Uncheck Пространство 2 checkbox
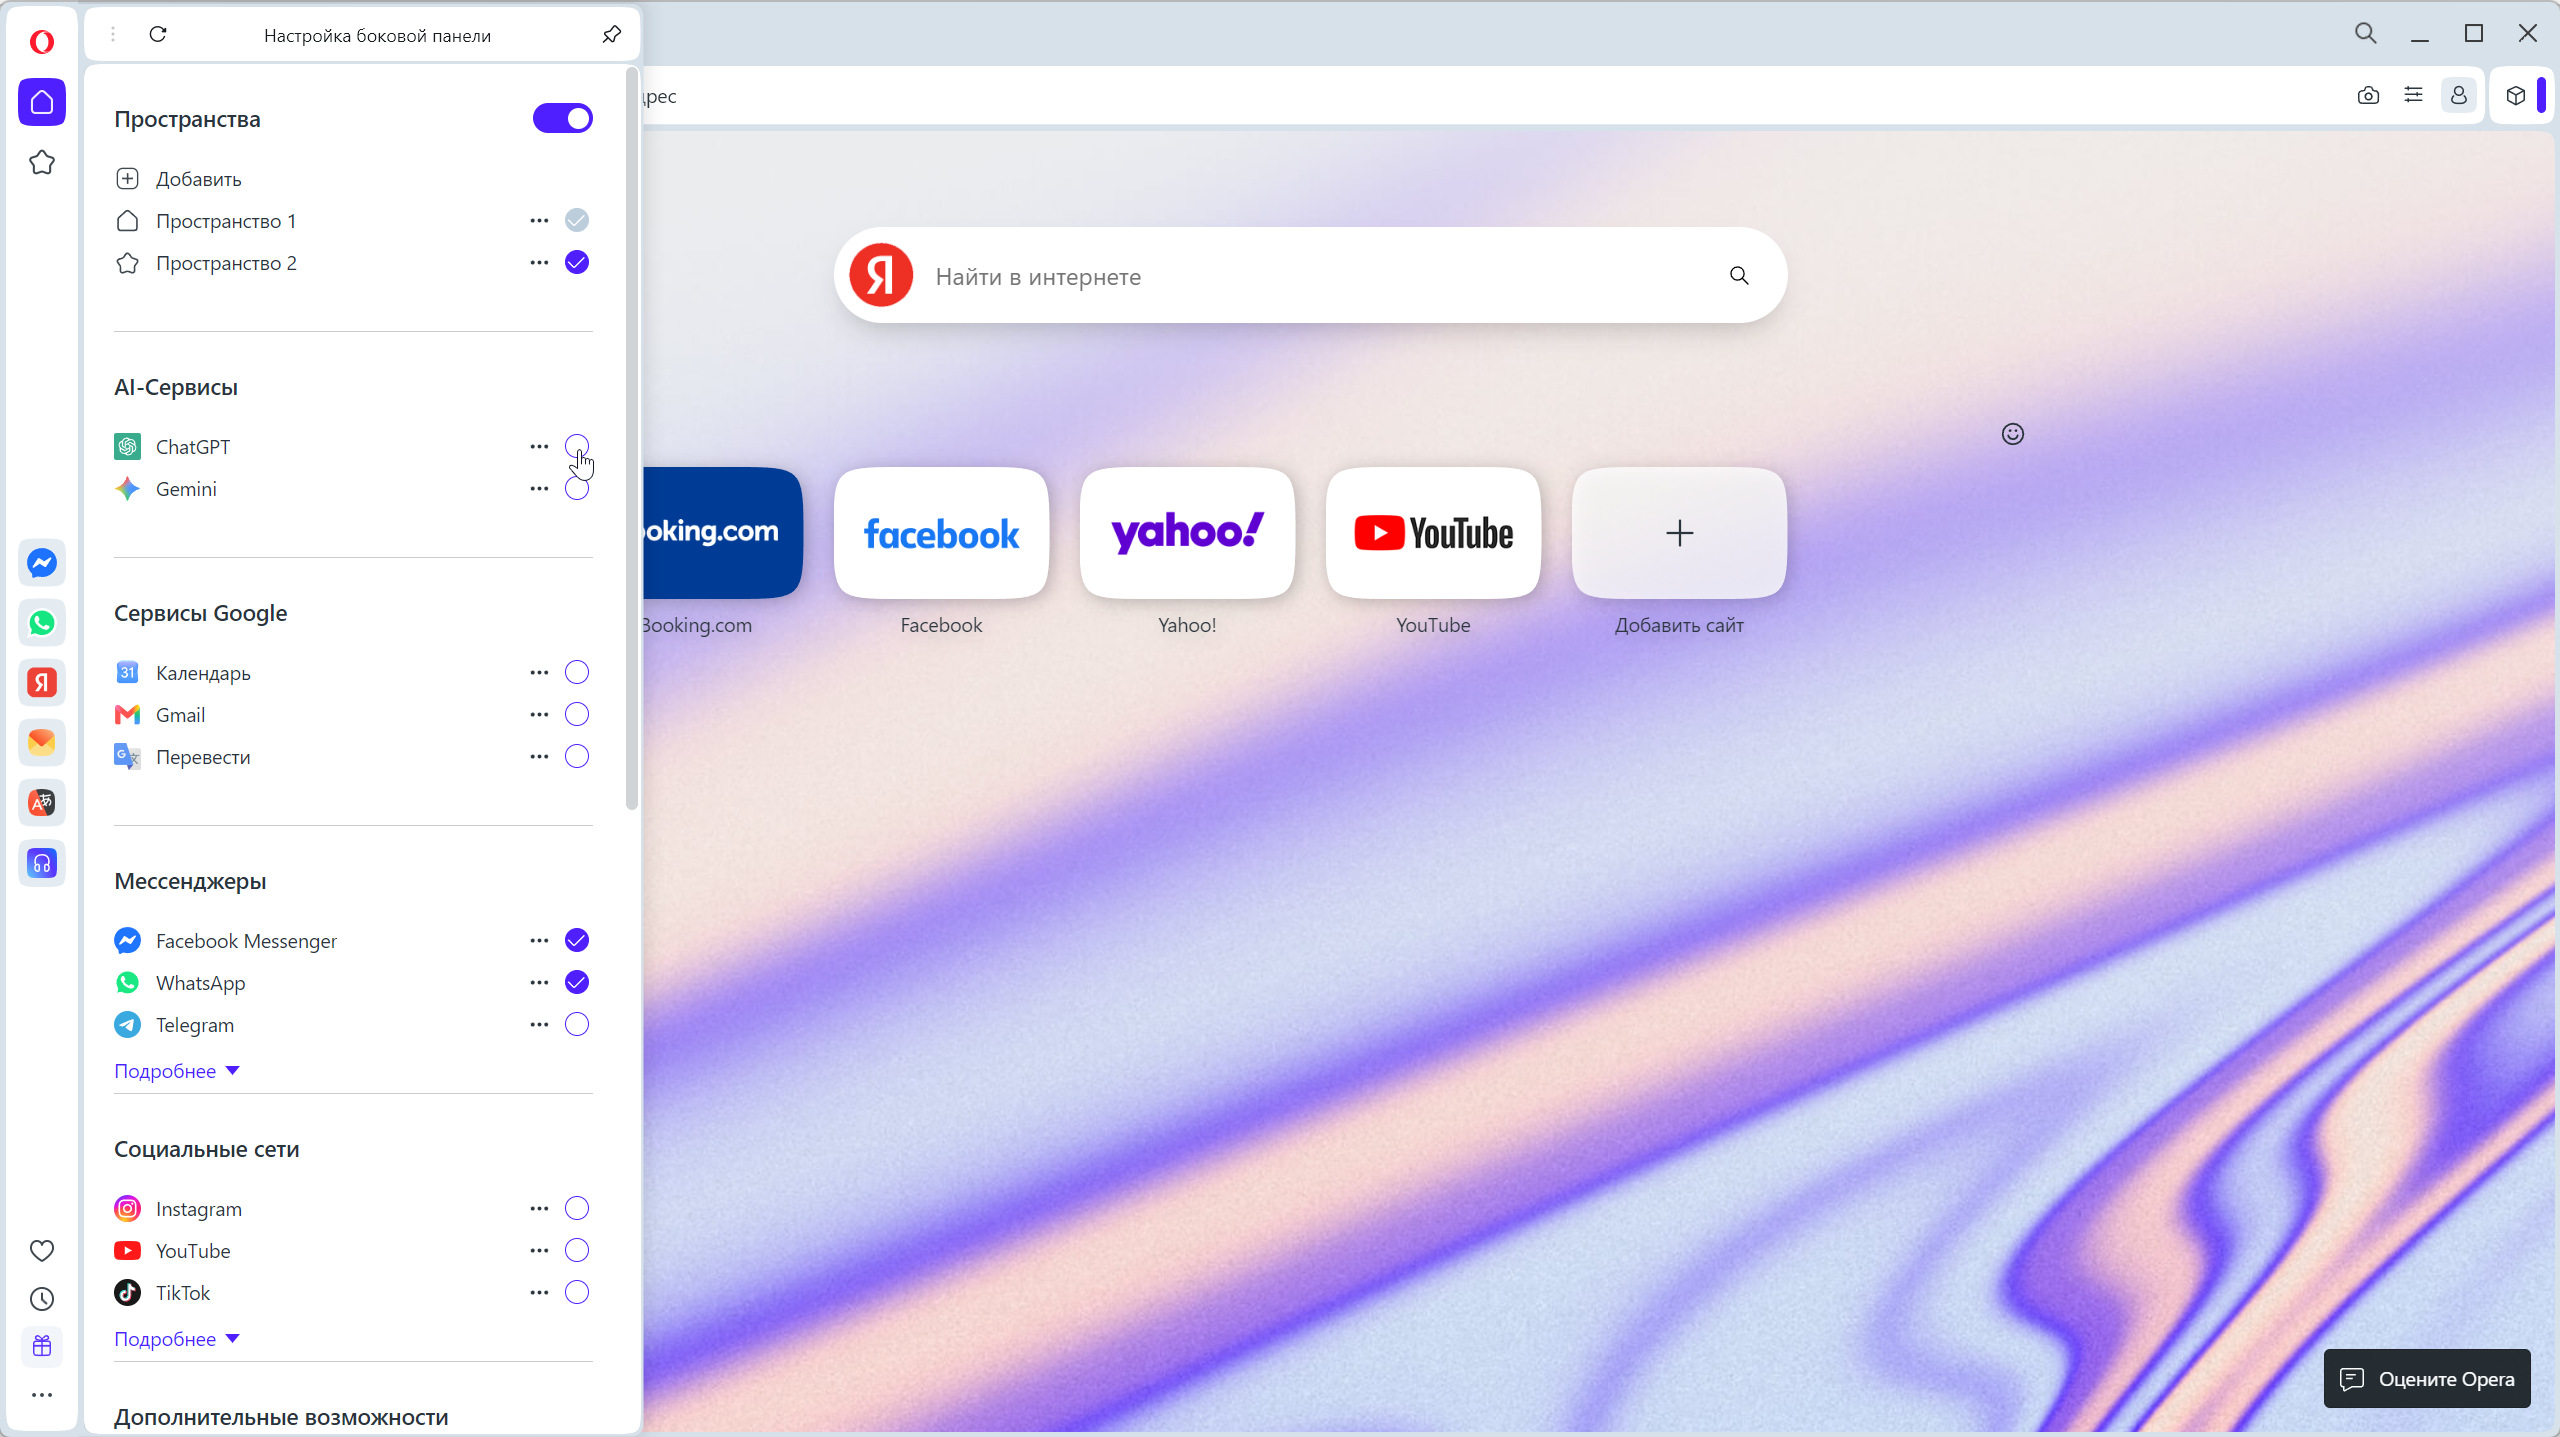The height and width of the screenshot is (1437, 2560). (577, 263)
